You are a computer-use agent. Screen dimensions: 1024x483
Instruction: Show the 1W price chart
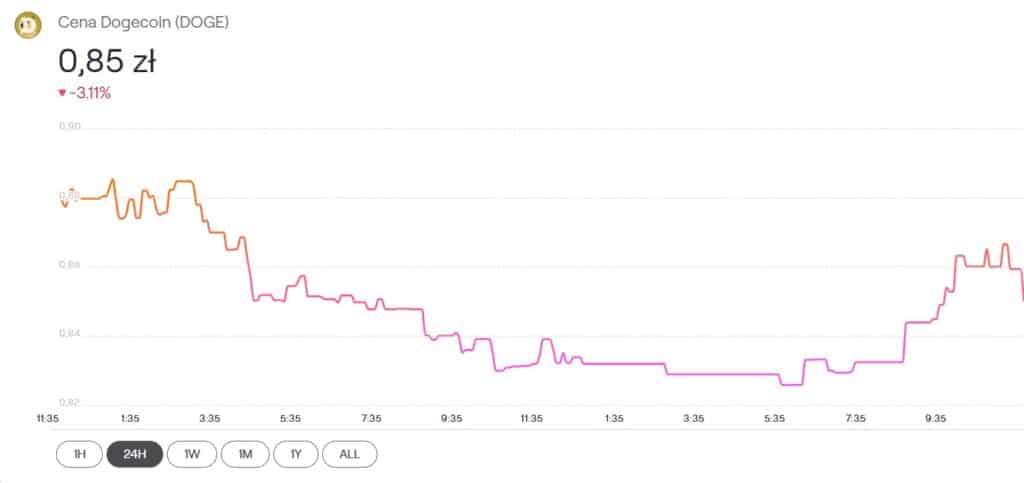191,454
